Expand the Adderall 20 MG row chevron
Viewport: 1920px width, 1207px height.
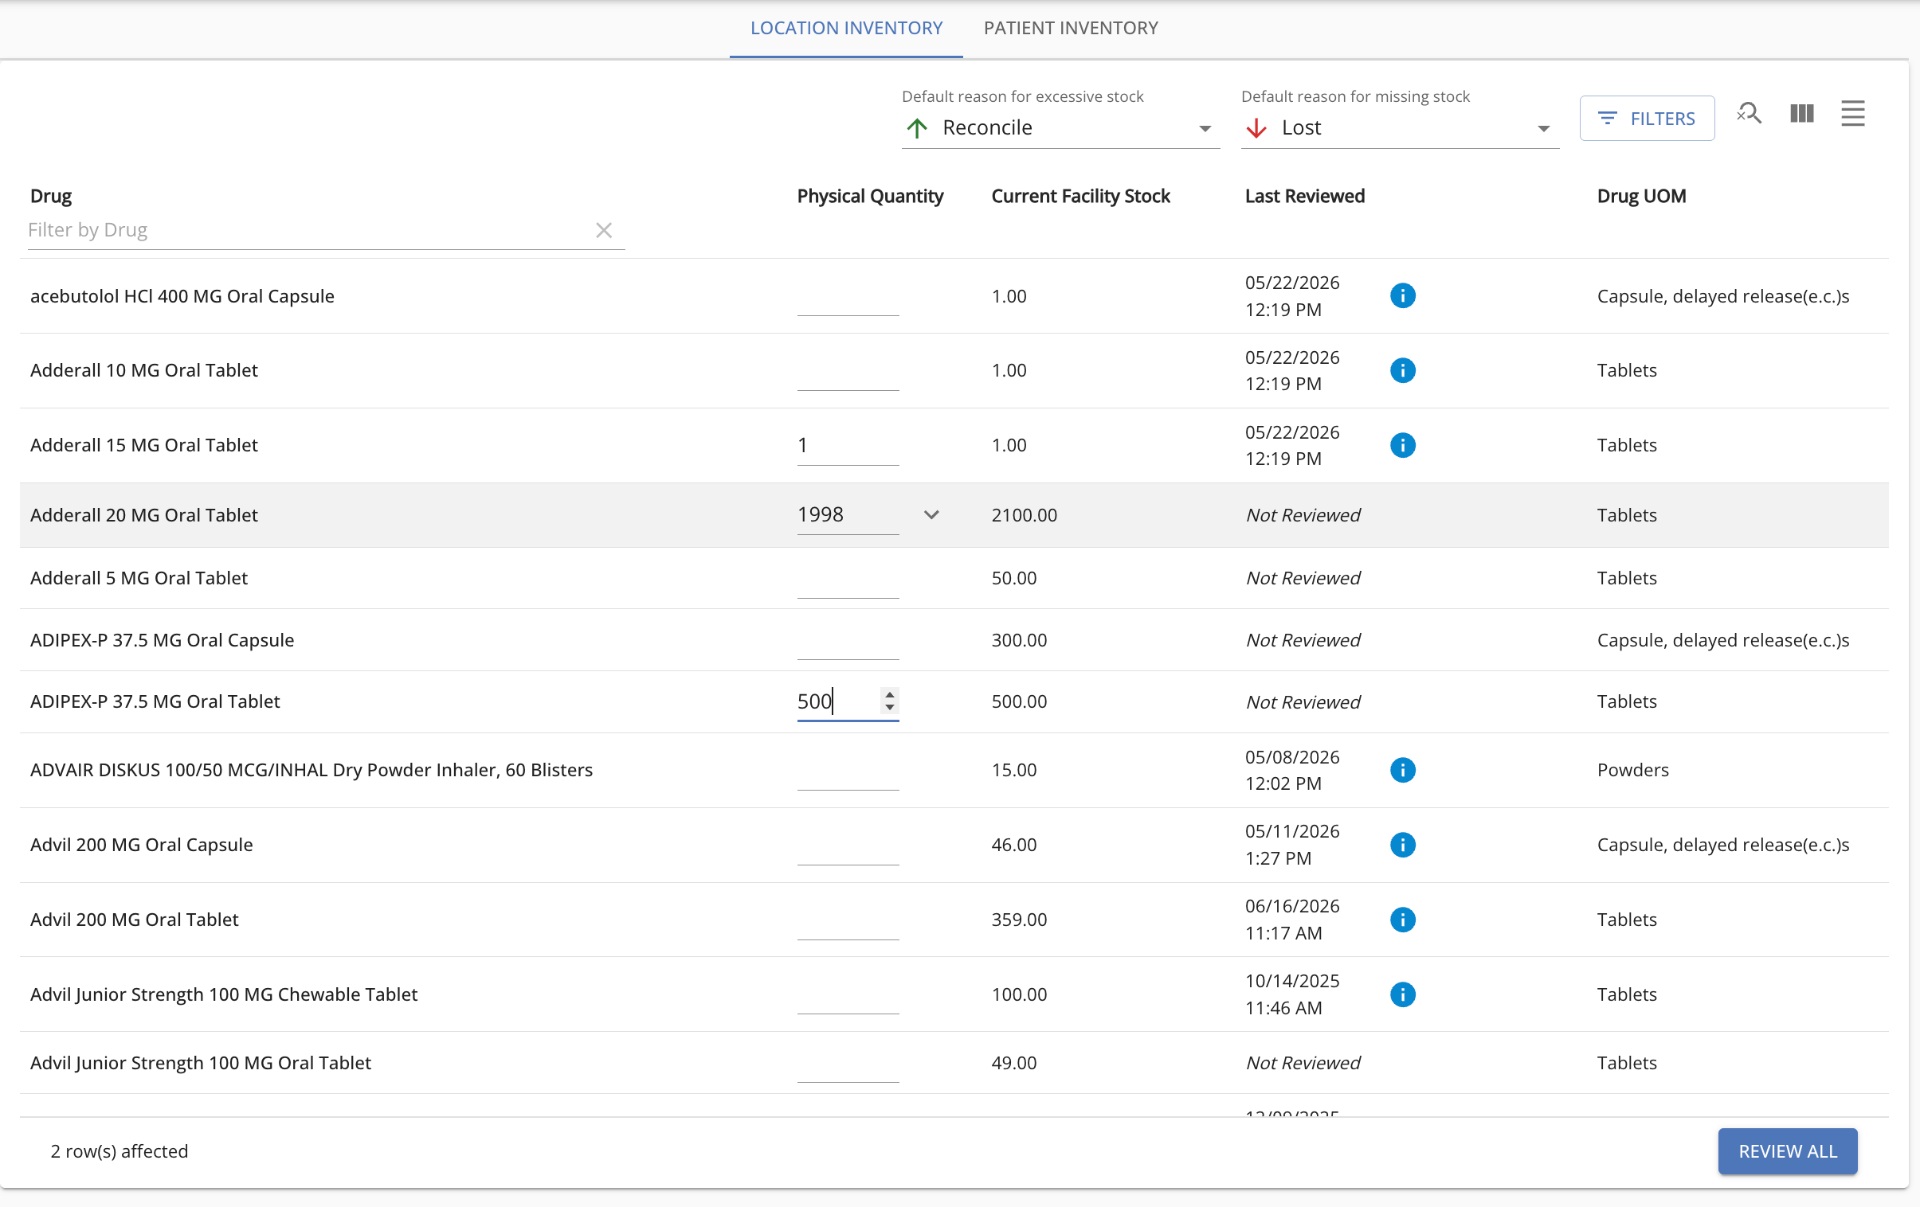[931, 515]
